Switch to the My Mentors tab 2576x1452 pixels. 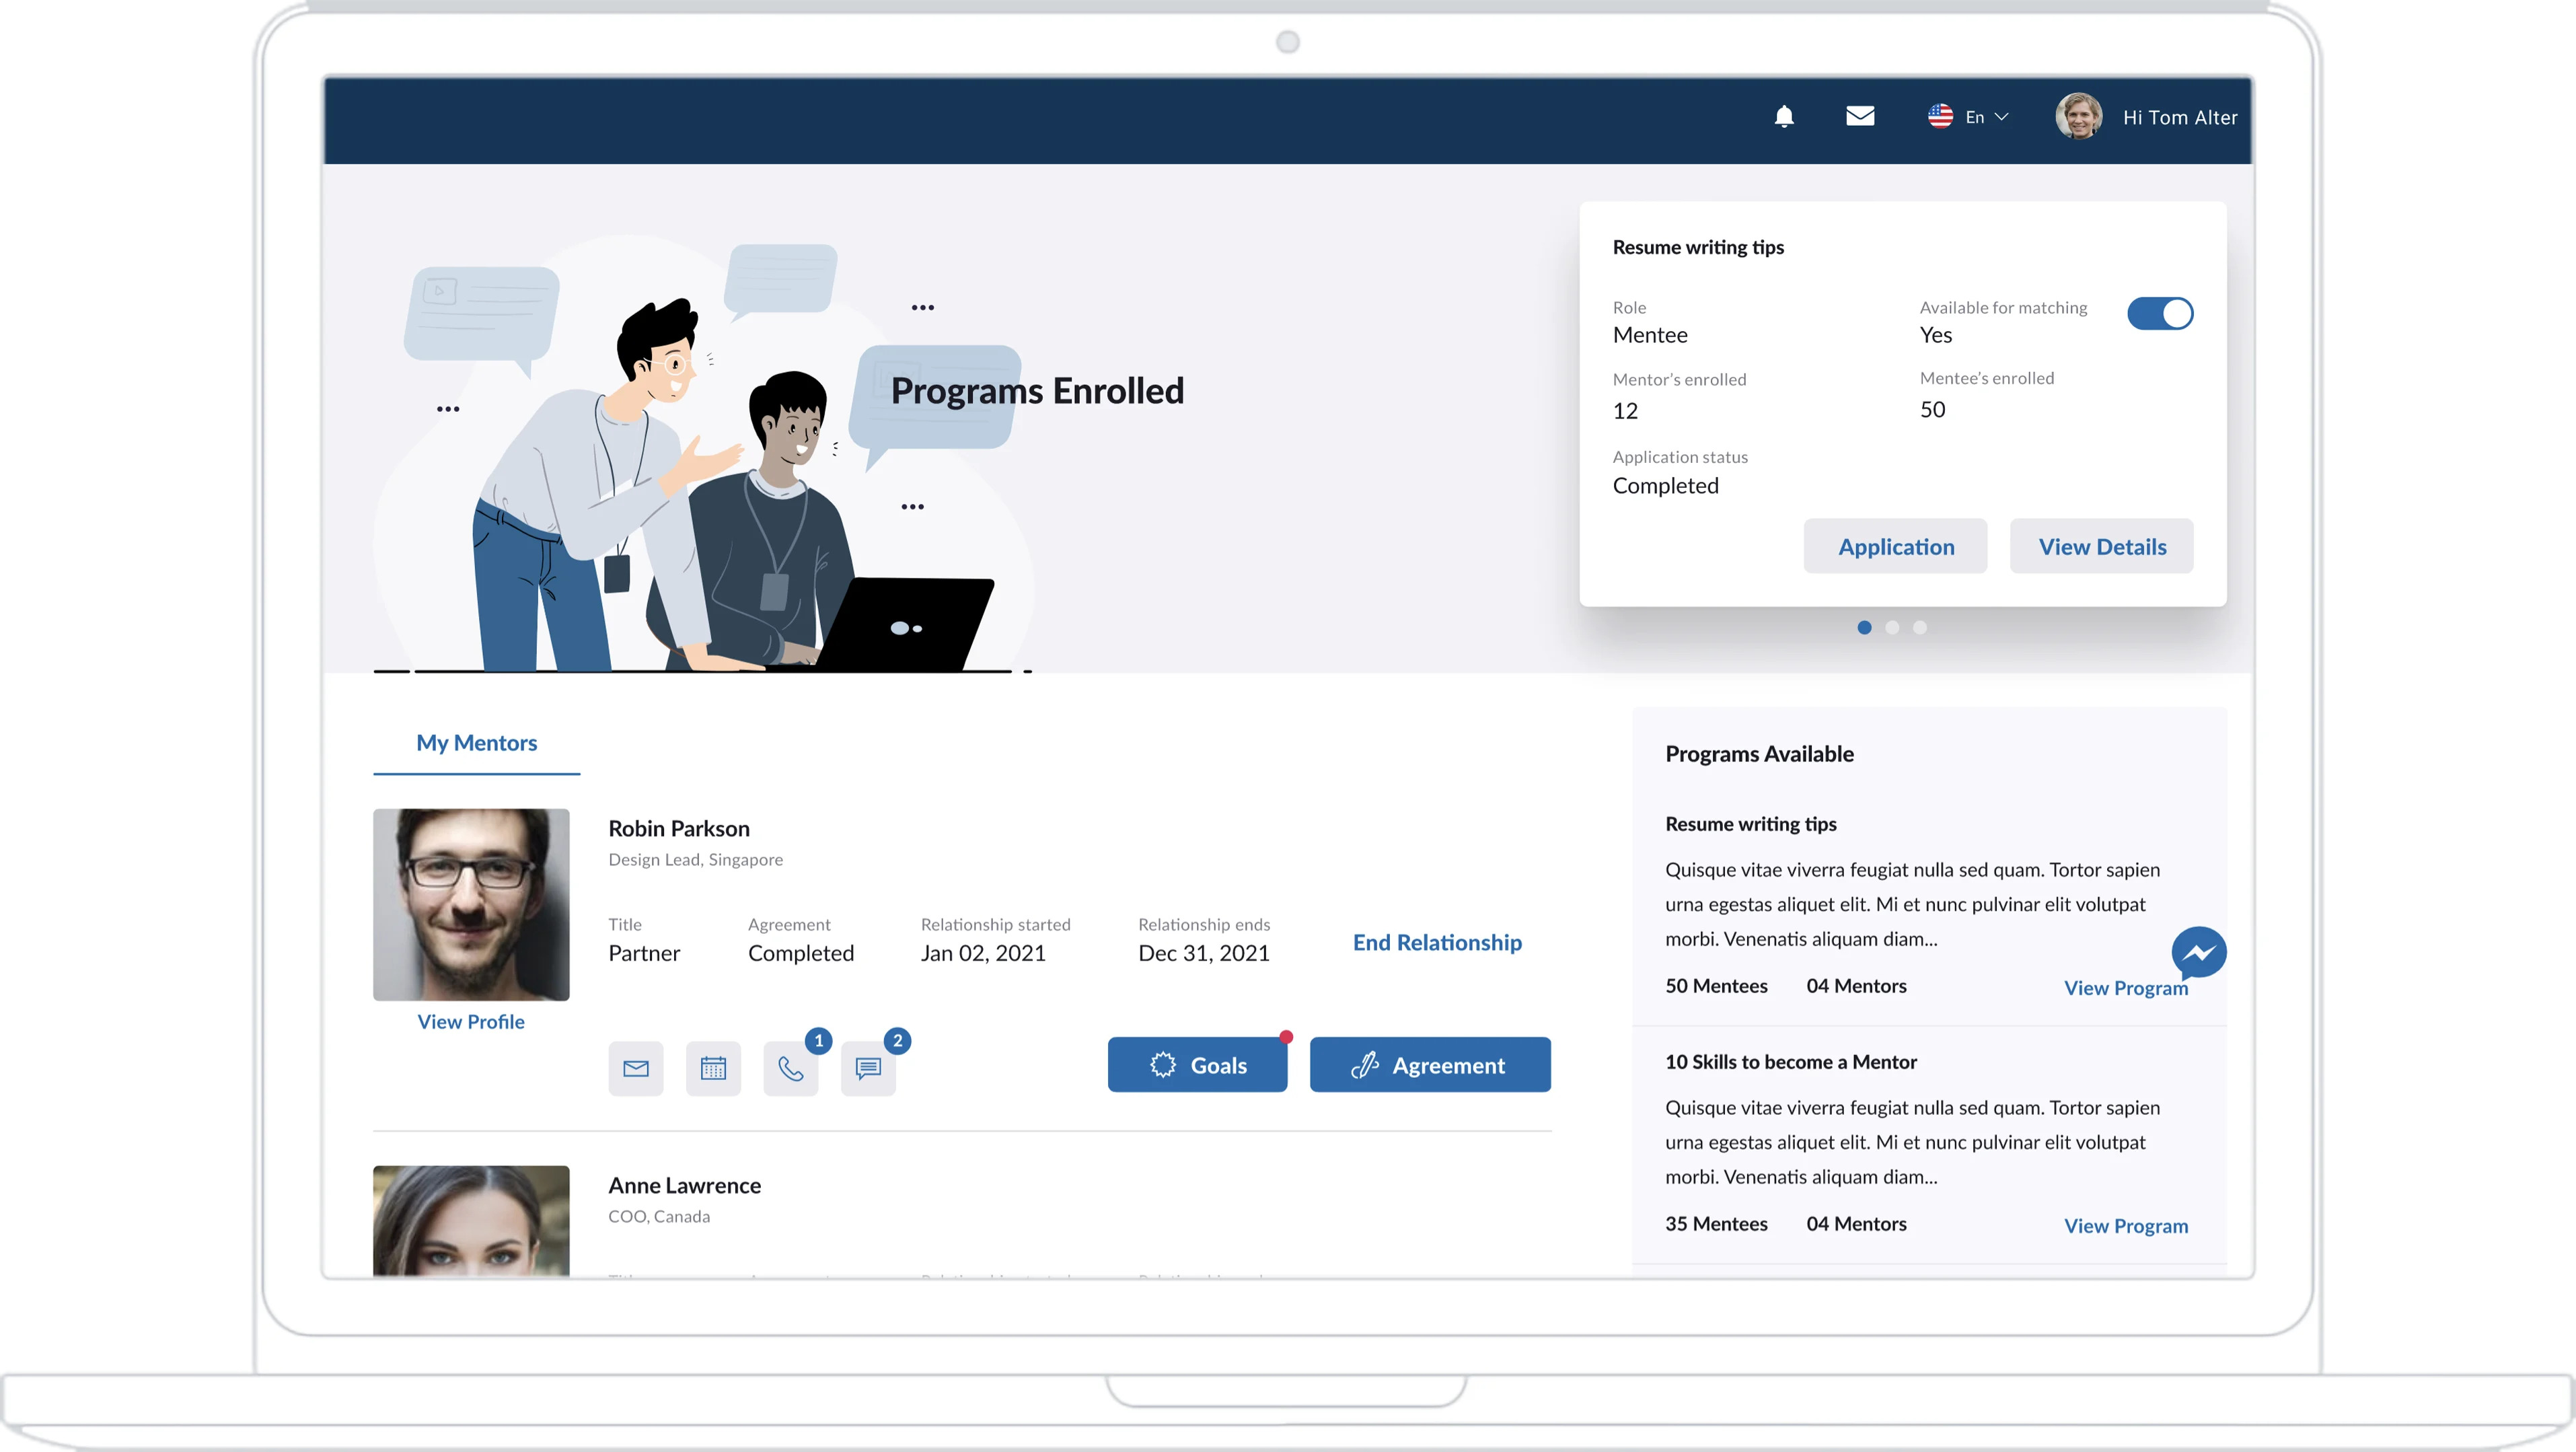tap(476, 743)
